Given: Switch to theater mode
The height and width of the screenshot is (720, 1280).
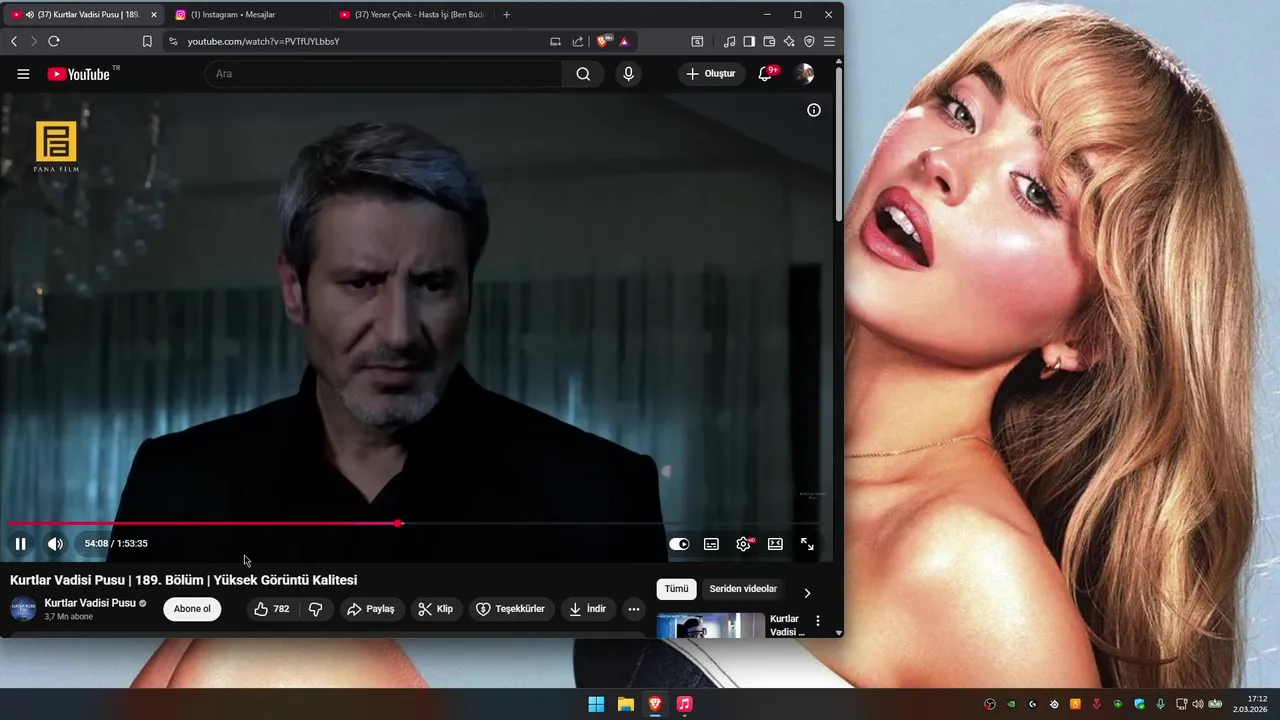Looking at the screenshot, I should click(775, 544).
